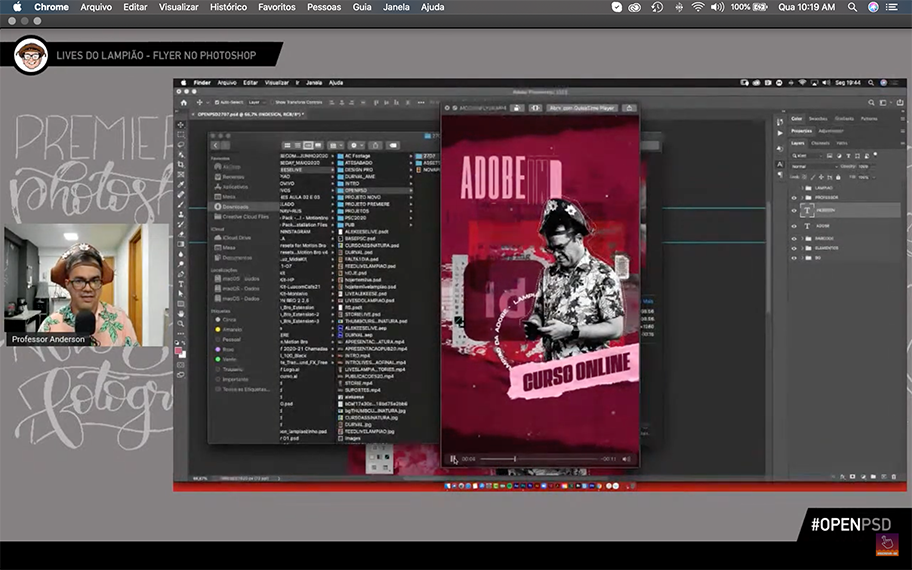Select the Clone Stamp tool

click(x=181, y=214)
